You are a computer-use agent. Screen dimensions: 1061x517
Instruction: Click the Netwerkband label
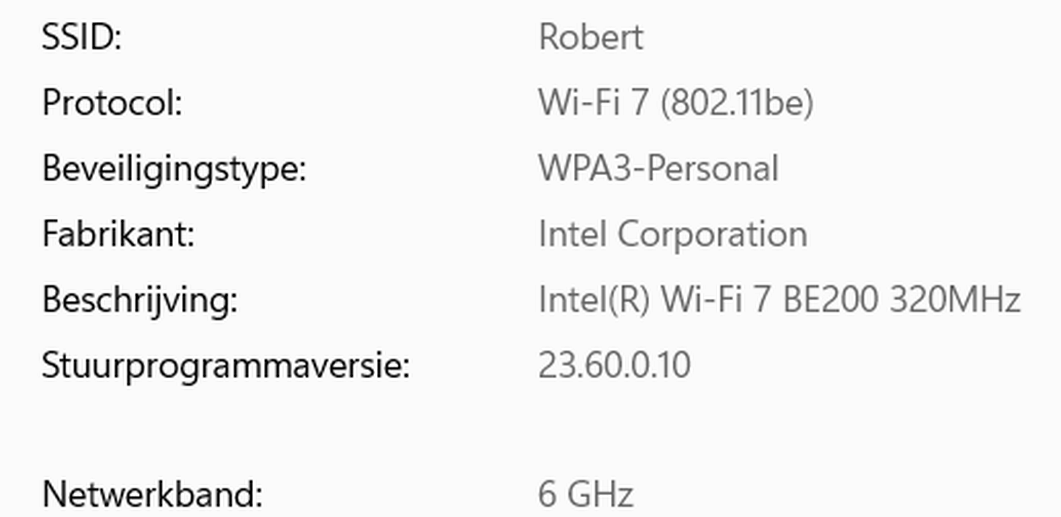tap(152, 494)
